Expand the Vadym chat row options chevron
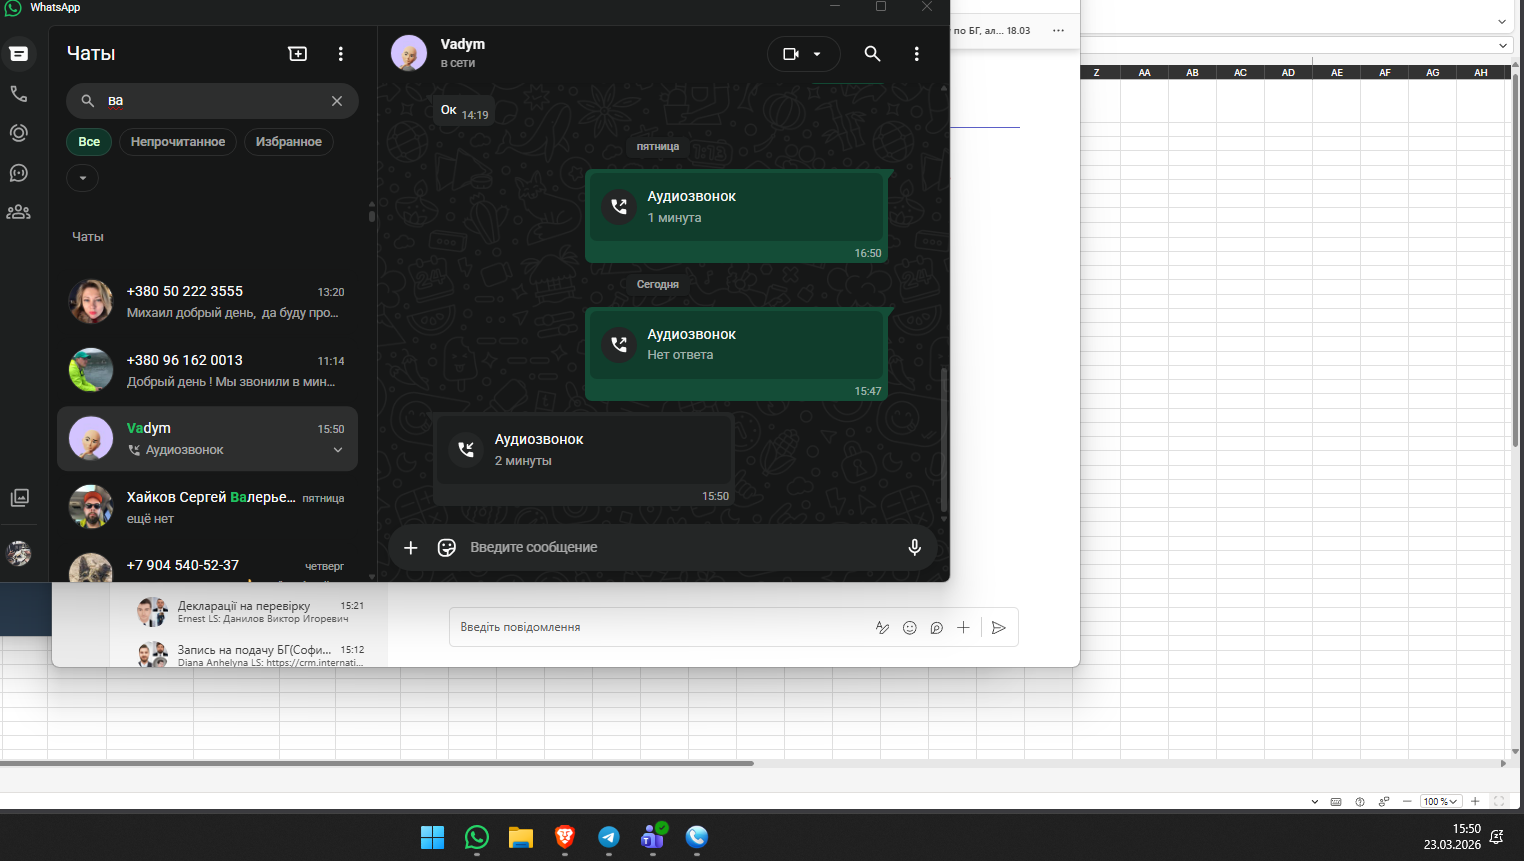 click(x=338, y=450)
